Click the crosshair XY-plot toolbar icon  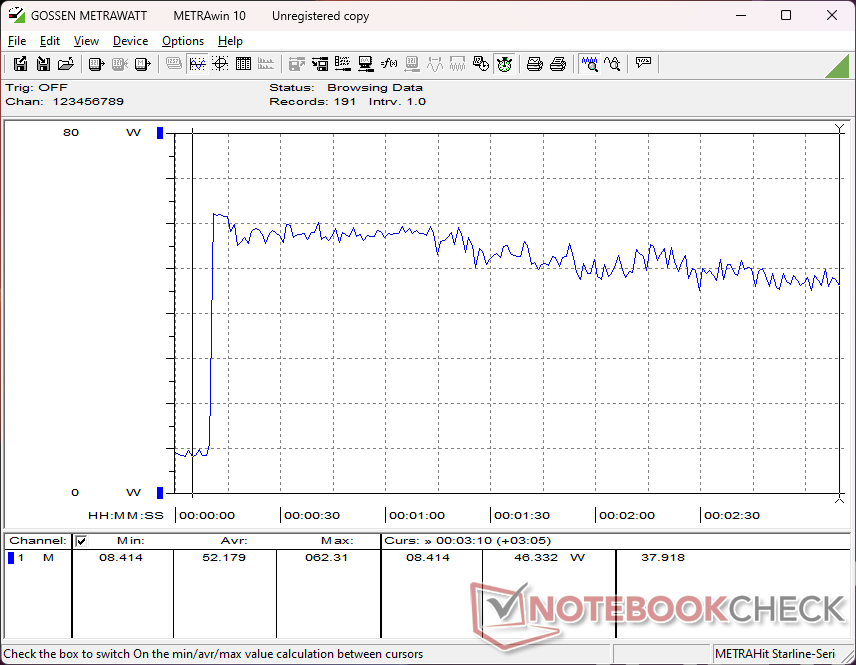click(x=220, y=64)
